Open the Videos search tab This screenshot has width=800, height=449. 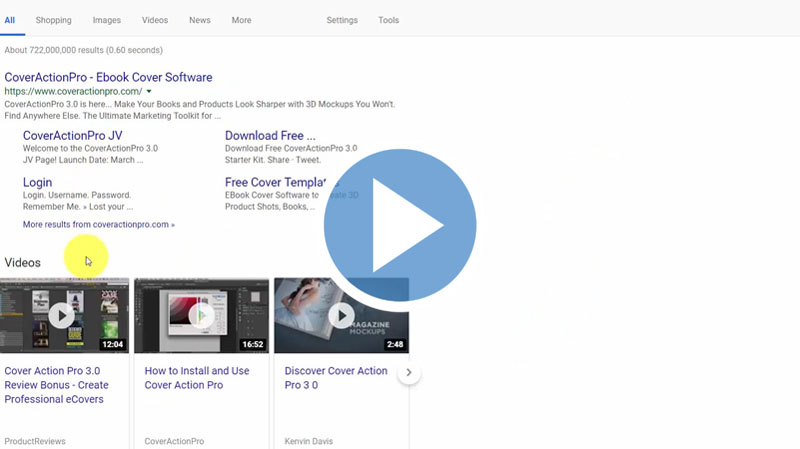pos(155,20)
